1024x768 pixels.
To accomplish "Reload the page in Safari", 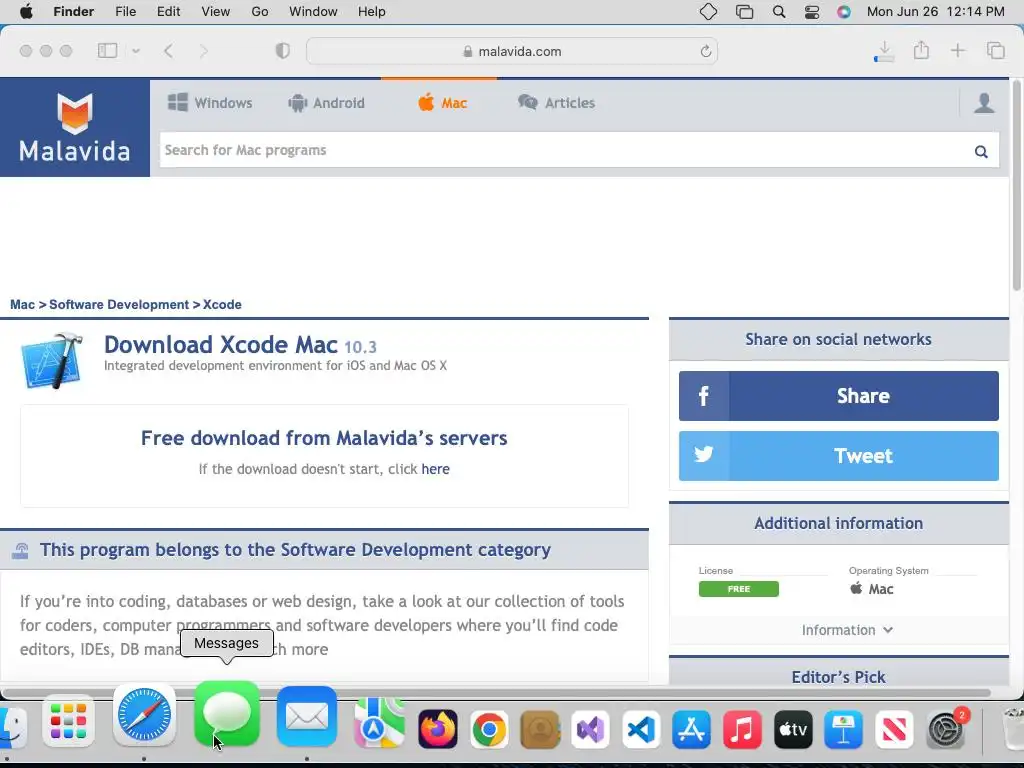I will pyautogui.click(x=705, y=52).
